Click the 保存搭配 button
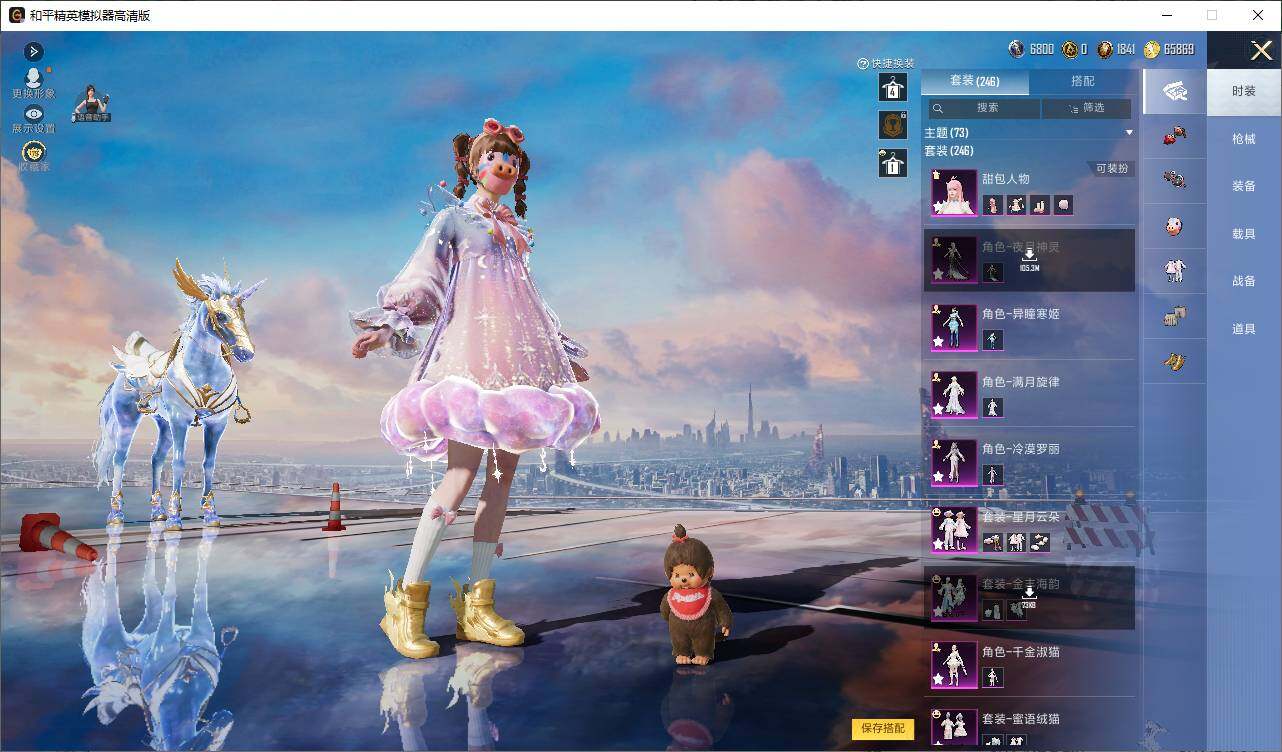1282x752 pixels. pos(883,729)
